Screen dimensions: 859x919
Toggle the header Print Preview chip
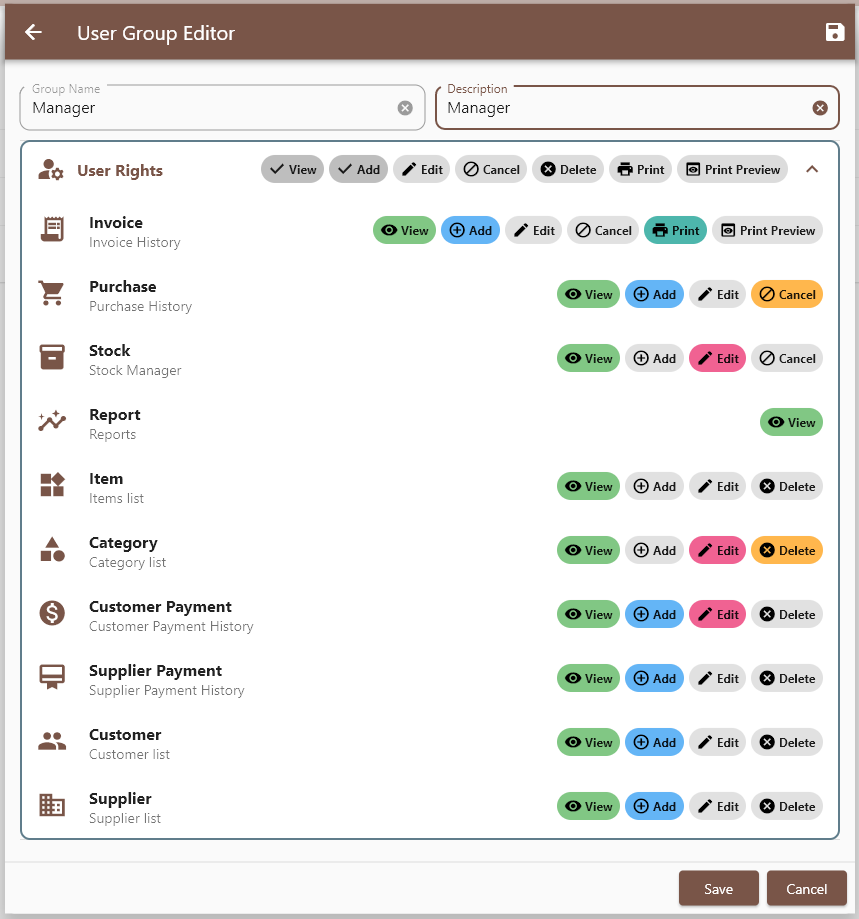tap(732, 169)
